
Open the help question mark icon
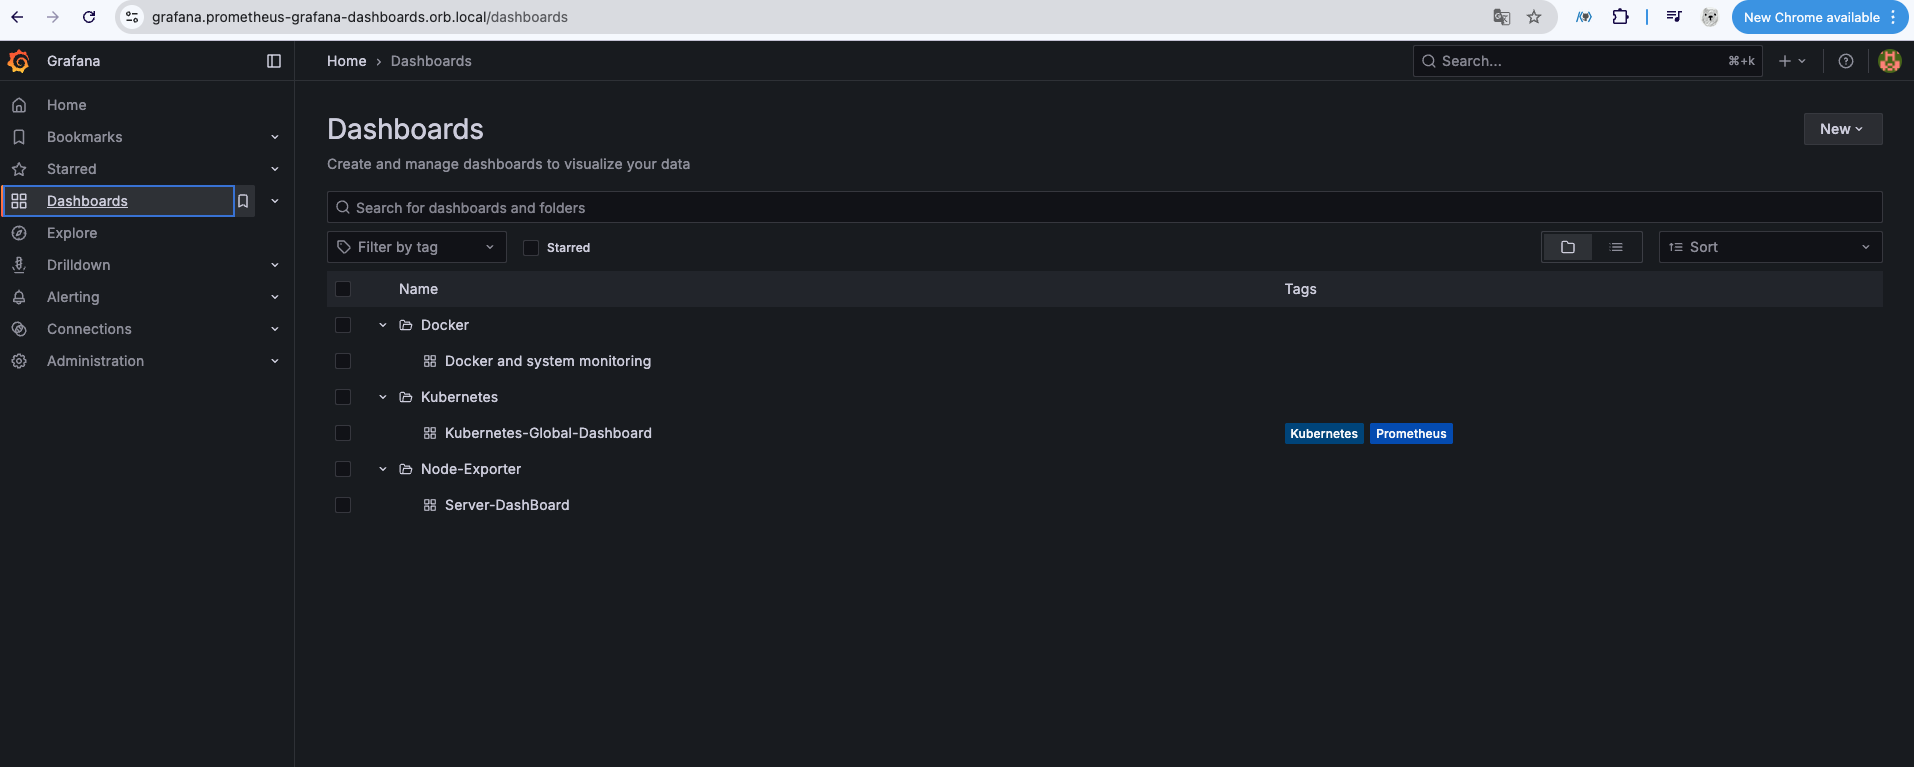pos(1846,61)
